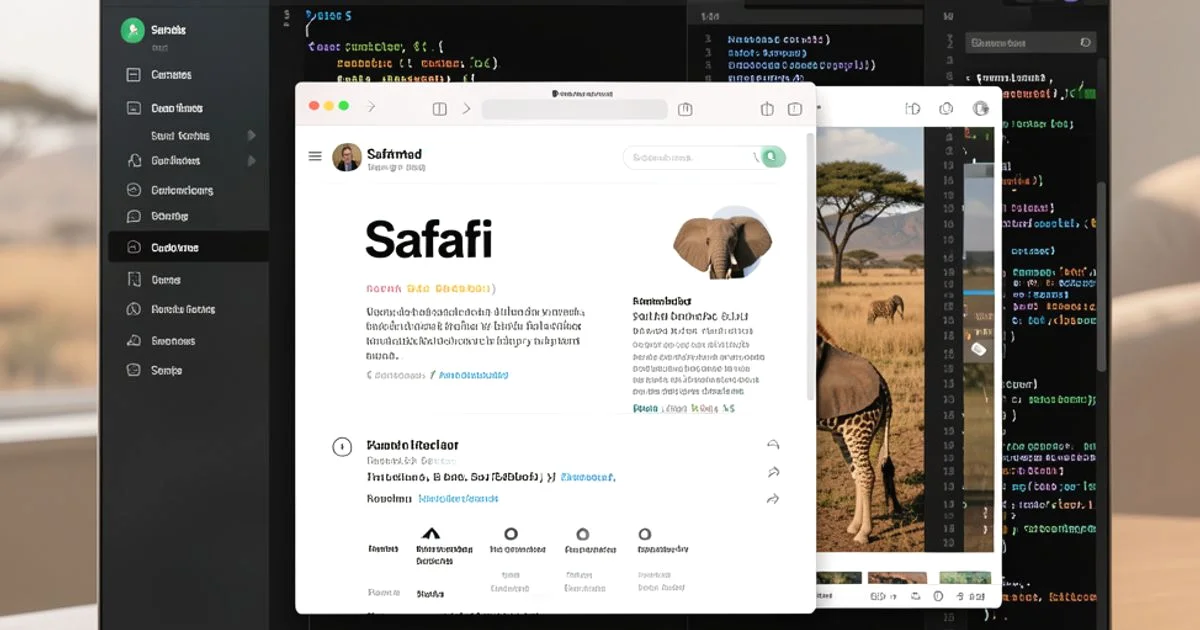Click the reply arrow icon beside the pinned post
The width and height of the screenshot is (1200, 630).
click(x=772, y=444)
